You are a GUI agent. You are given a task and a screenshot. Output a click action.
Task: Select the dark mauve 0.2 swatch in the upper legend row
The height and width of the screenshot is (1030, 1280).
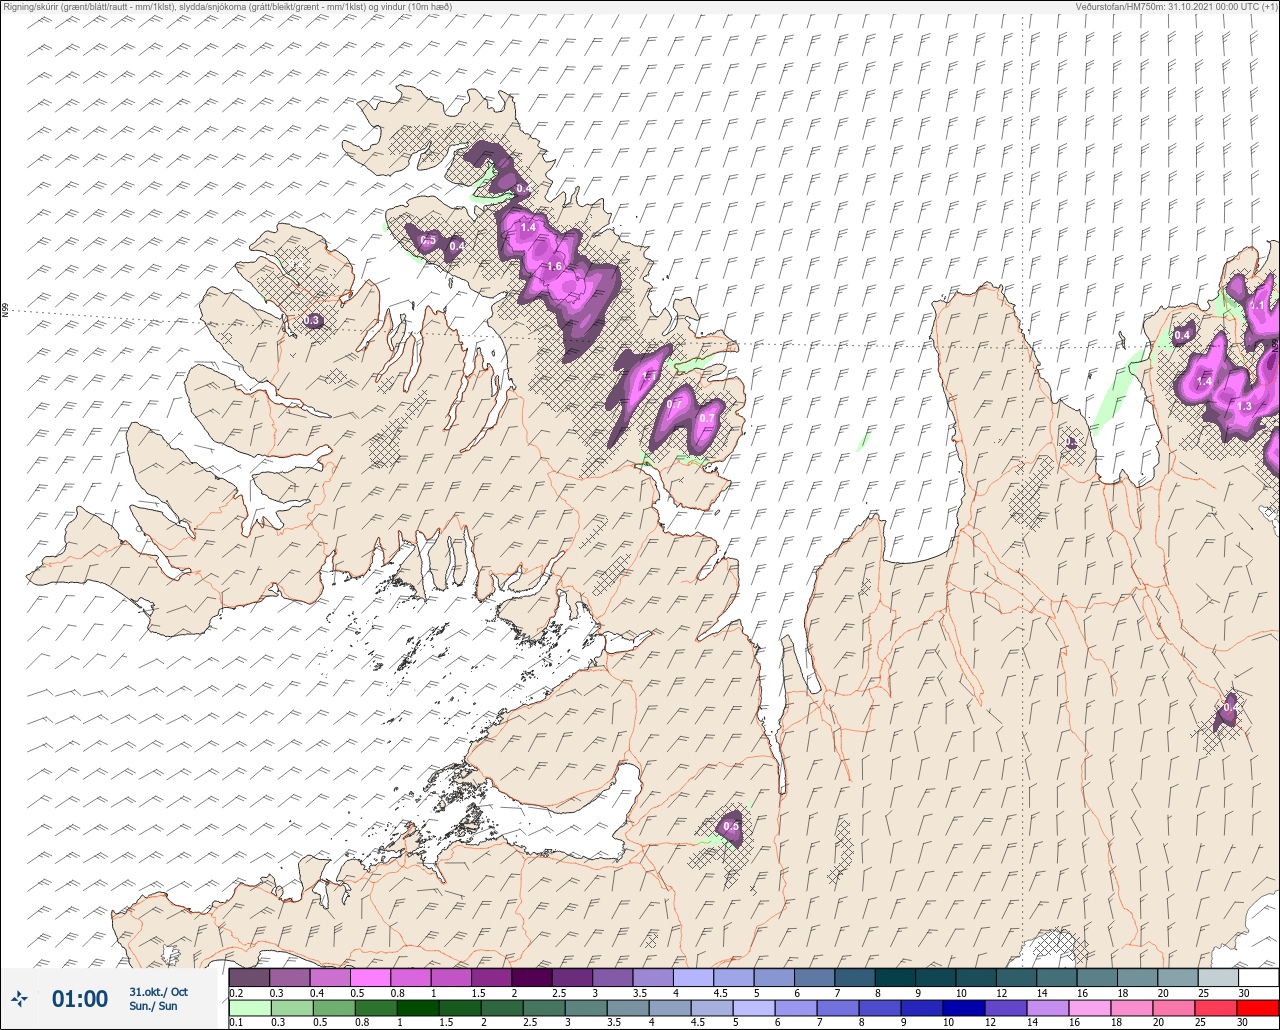249,977
